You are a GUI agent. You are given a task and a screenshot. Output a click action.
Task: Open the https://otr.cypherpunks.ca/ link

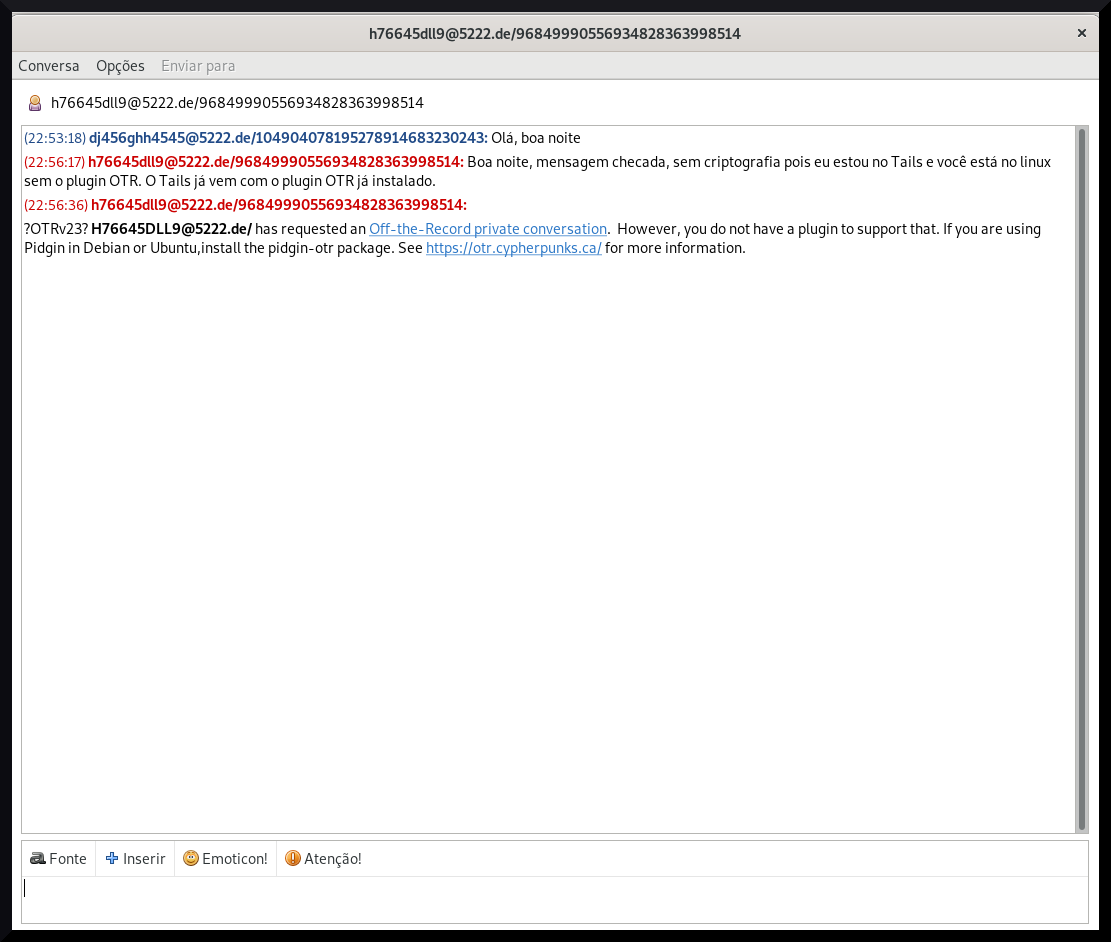[514, 248]
